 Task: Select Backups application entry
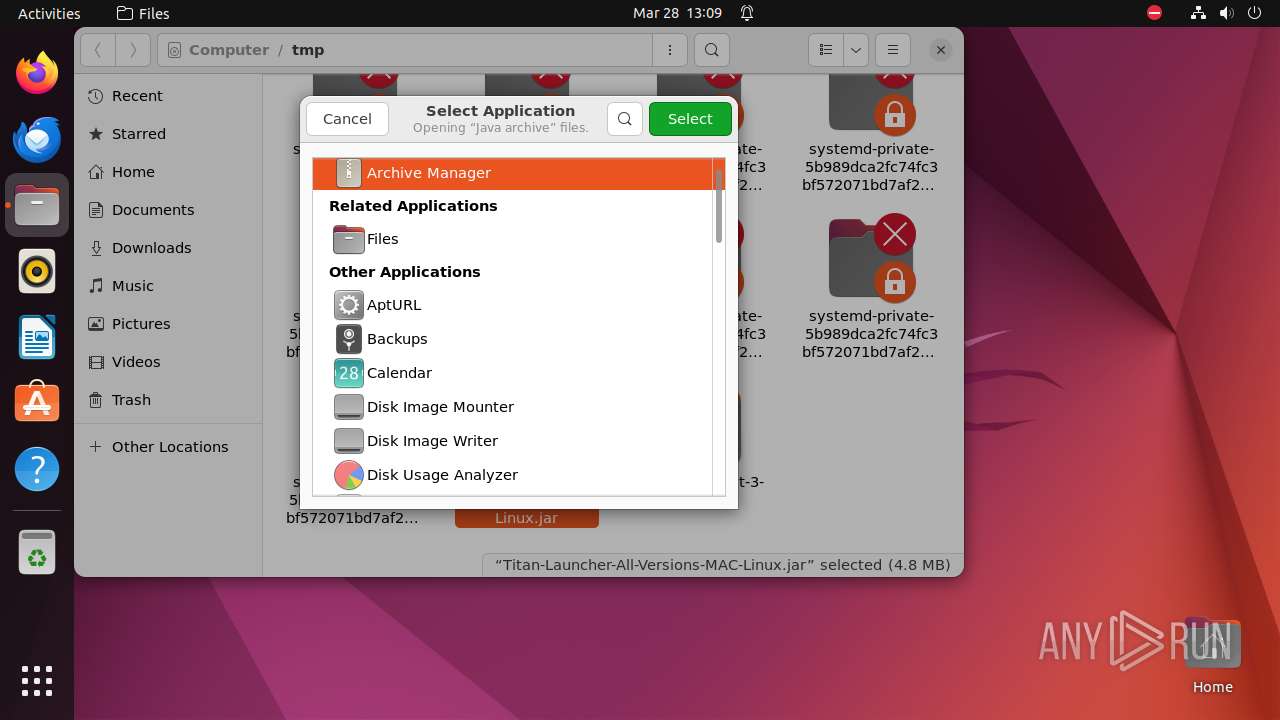tap(513, 339)
